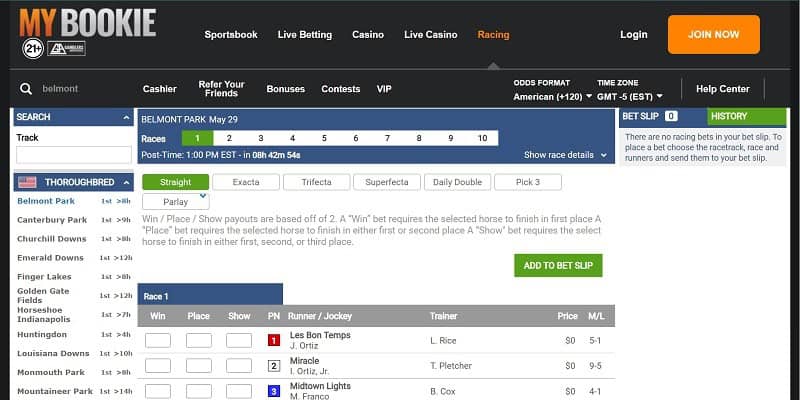Select the Daily Double bet type

click(458, 182)
